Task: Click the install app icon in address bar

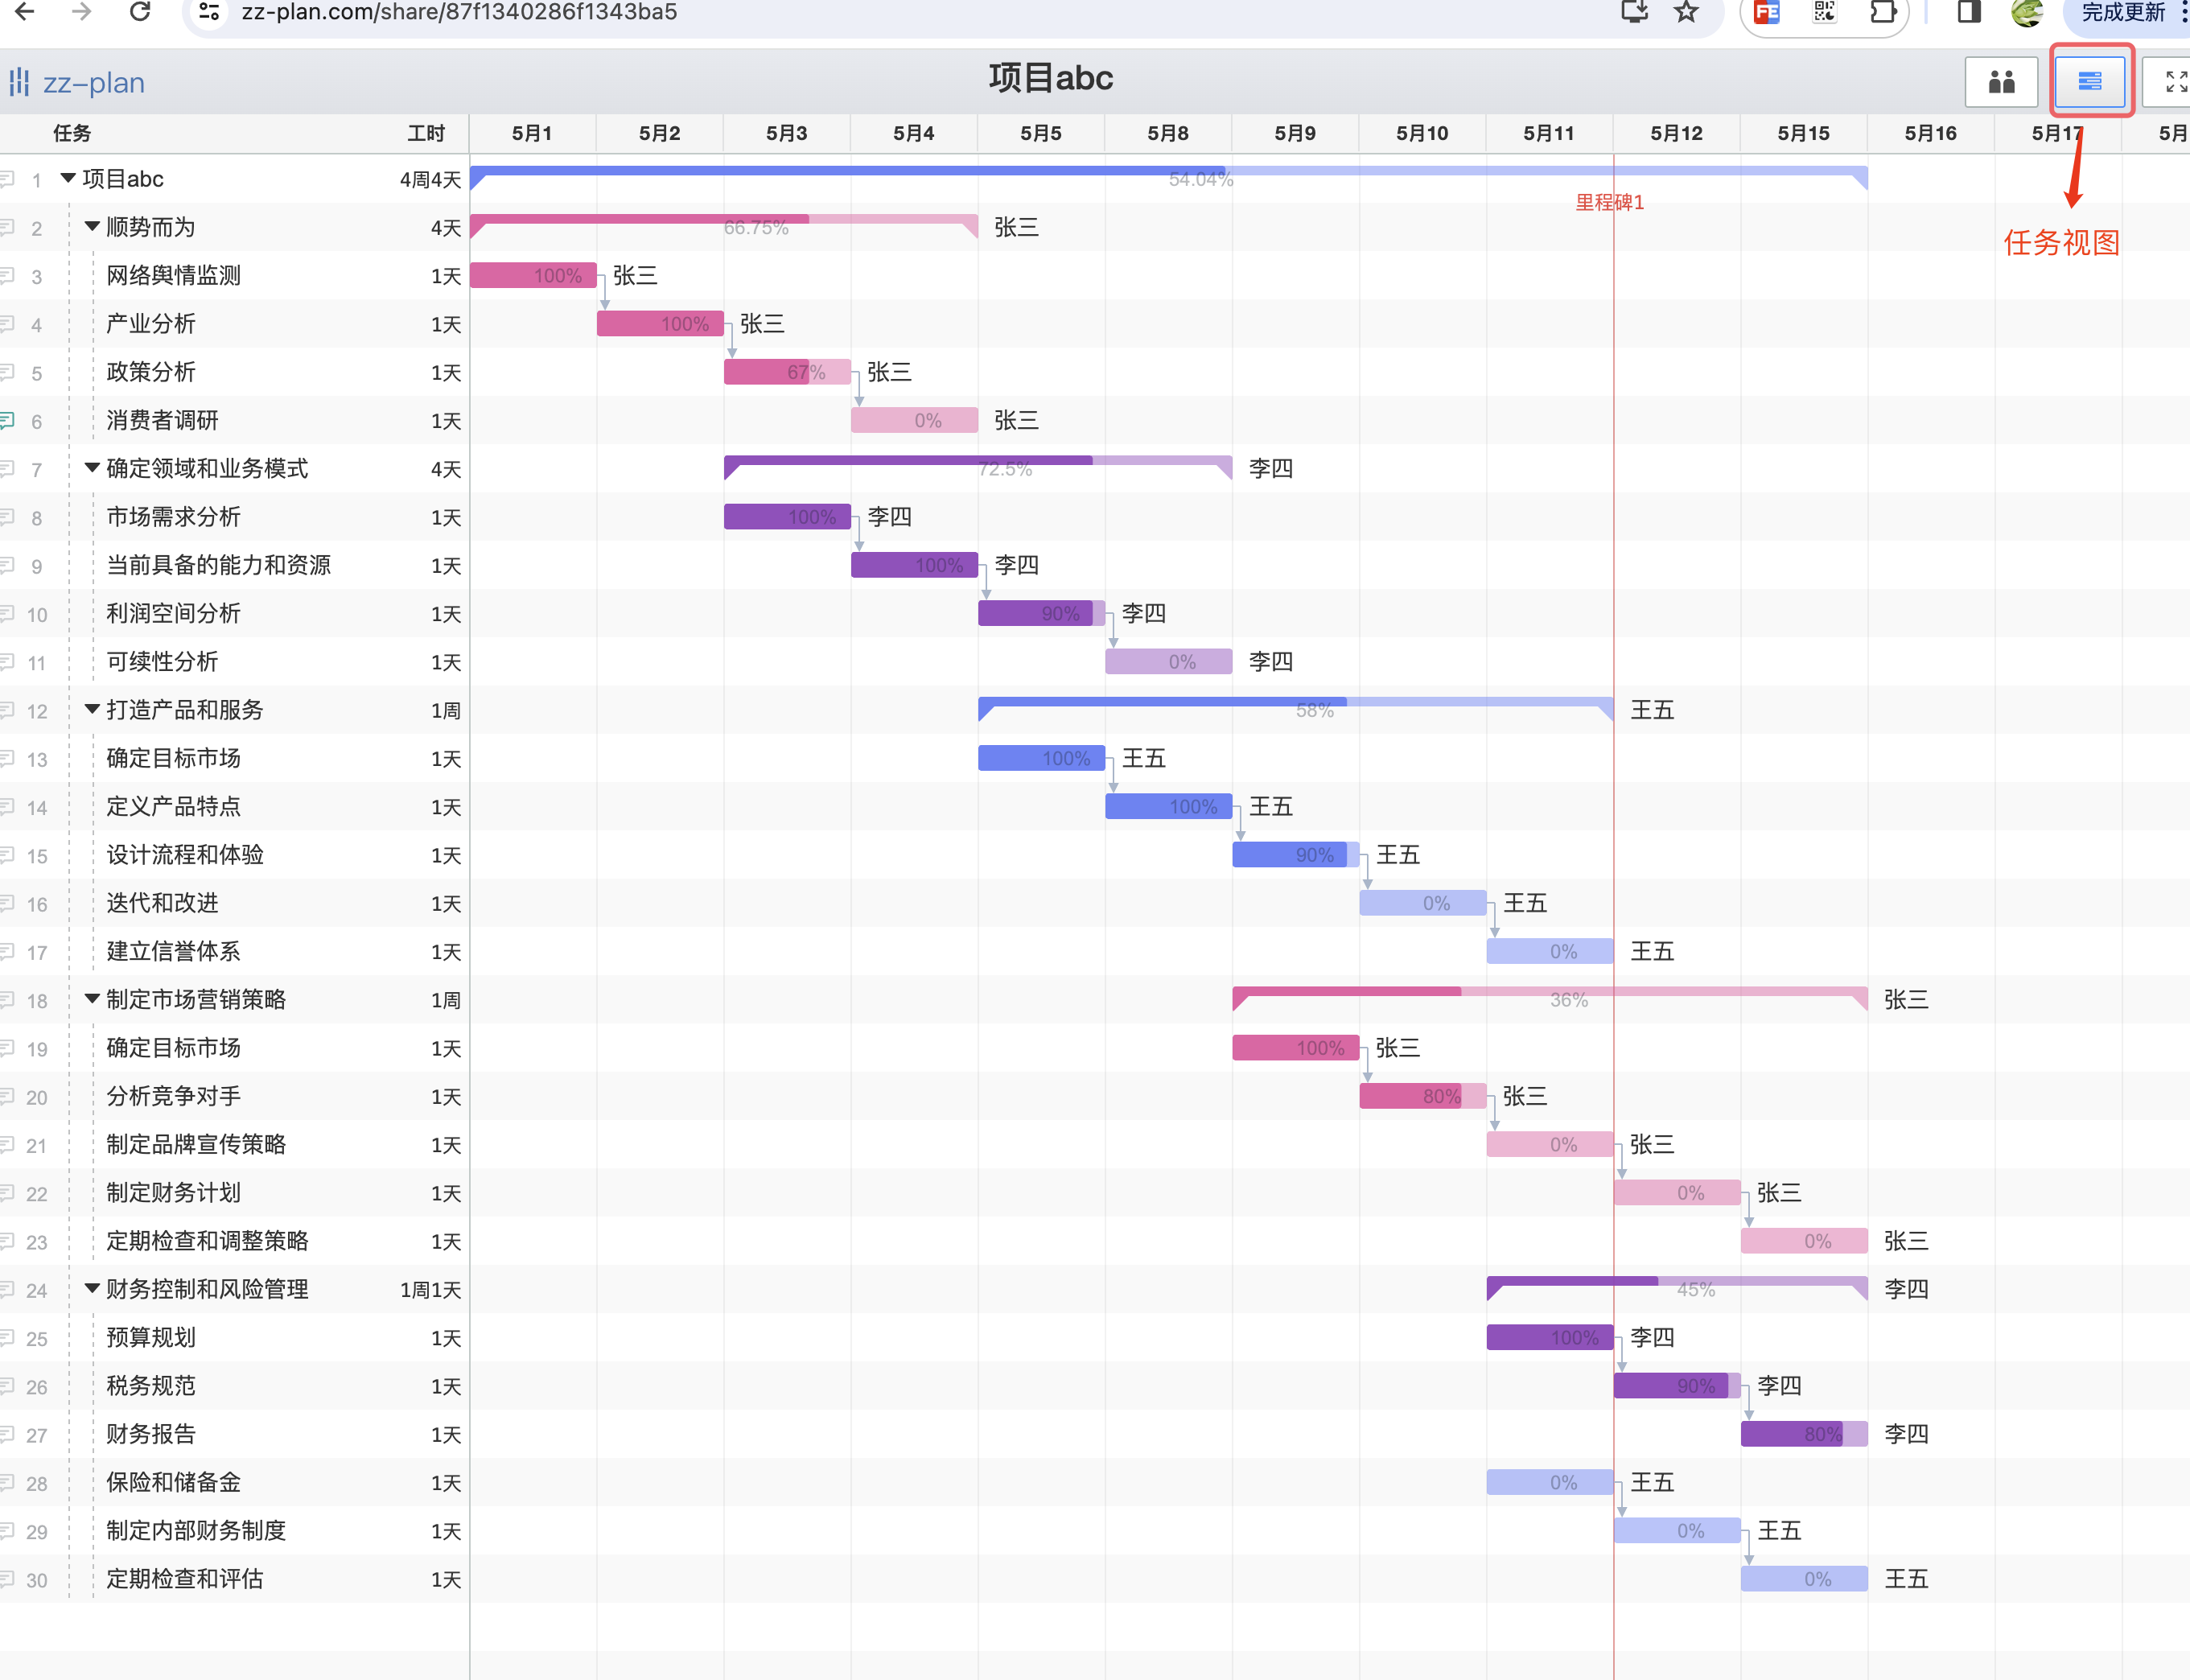Action: coord(1634,12)
